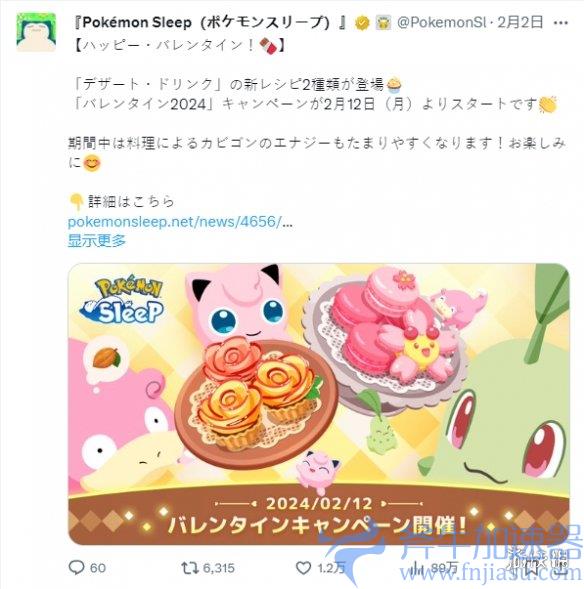
Task: Retweet using the arrows icon
Action: tap(189, 568)
